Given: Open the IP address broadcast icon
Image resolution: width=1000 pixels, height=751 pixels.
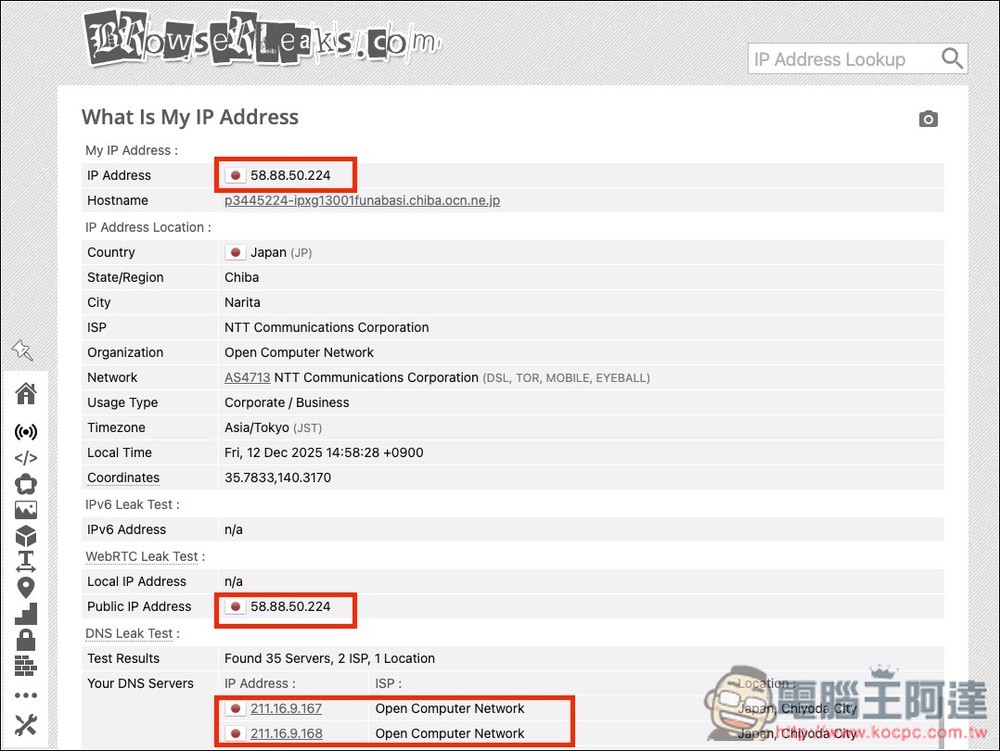Looking at the screenshot, I should 26,433.
